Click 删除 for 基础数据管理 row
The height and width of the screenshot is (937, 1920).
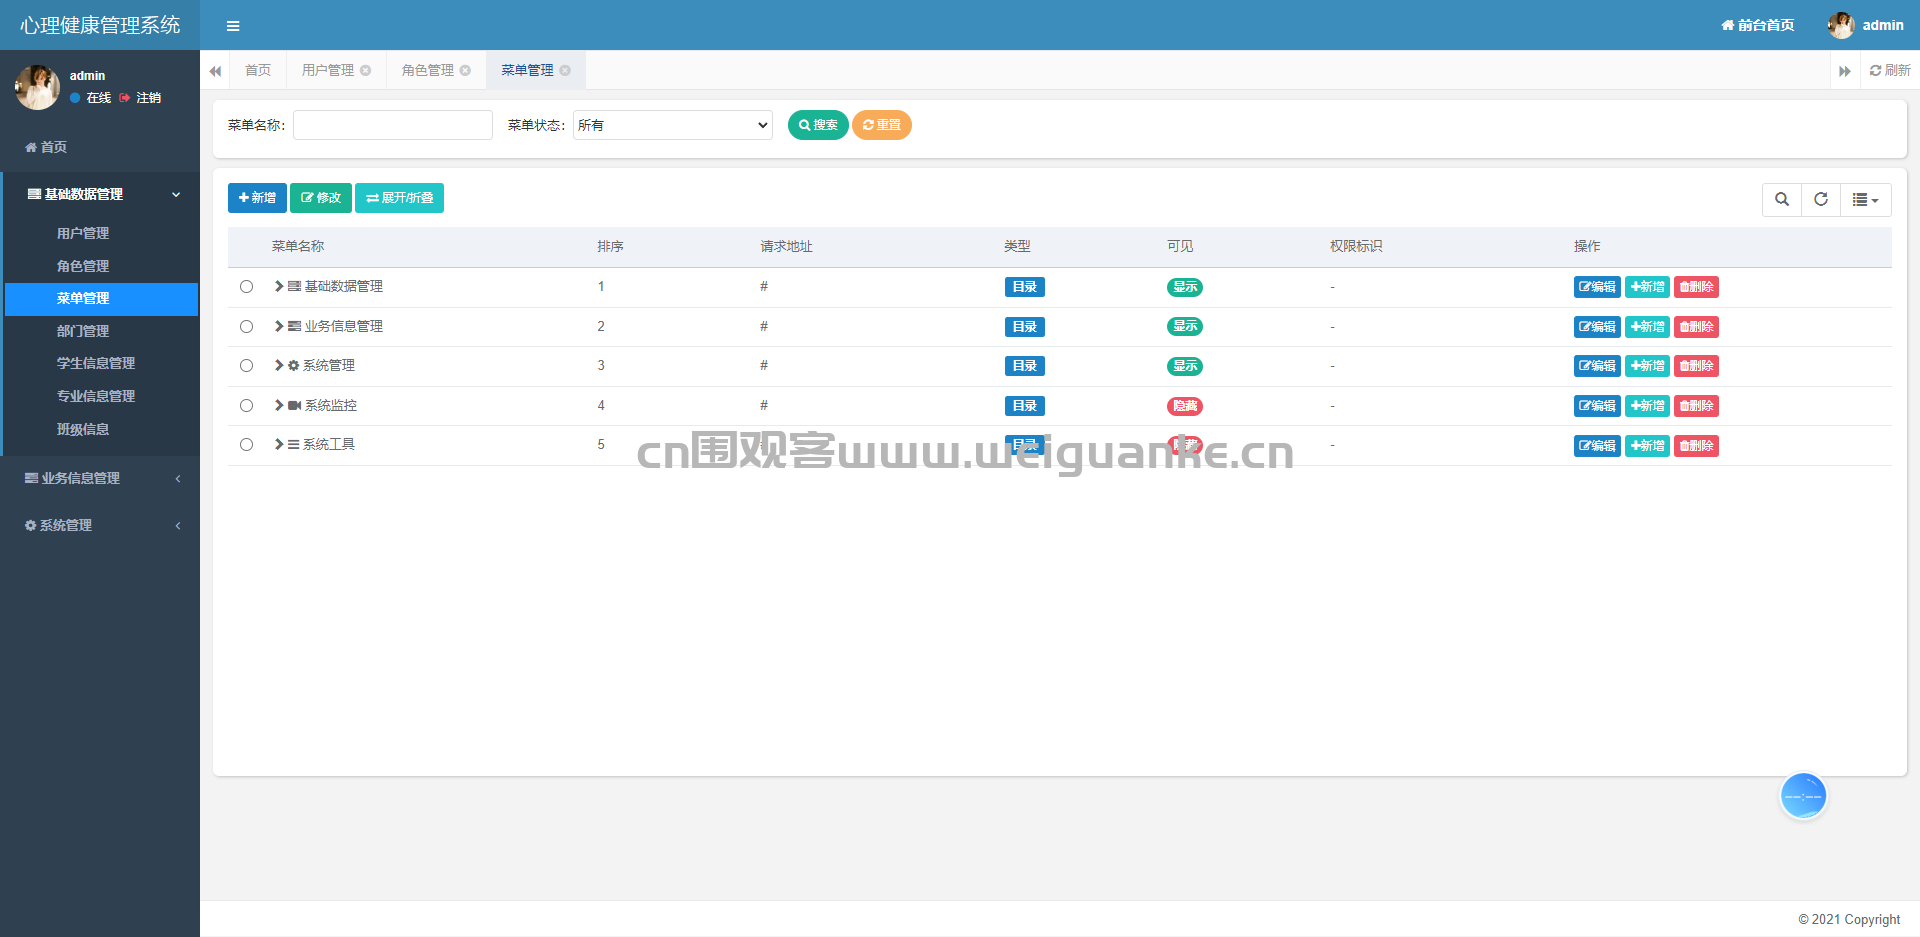click(x=1696, y=287)
